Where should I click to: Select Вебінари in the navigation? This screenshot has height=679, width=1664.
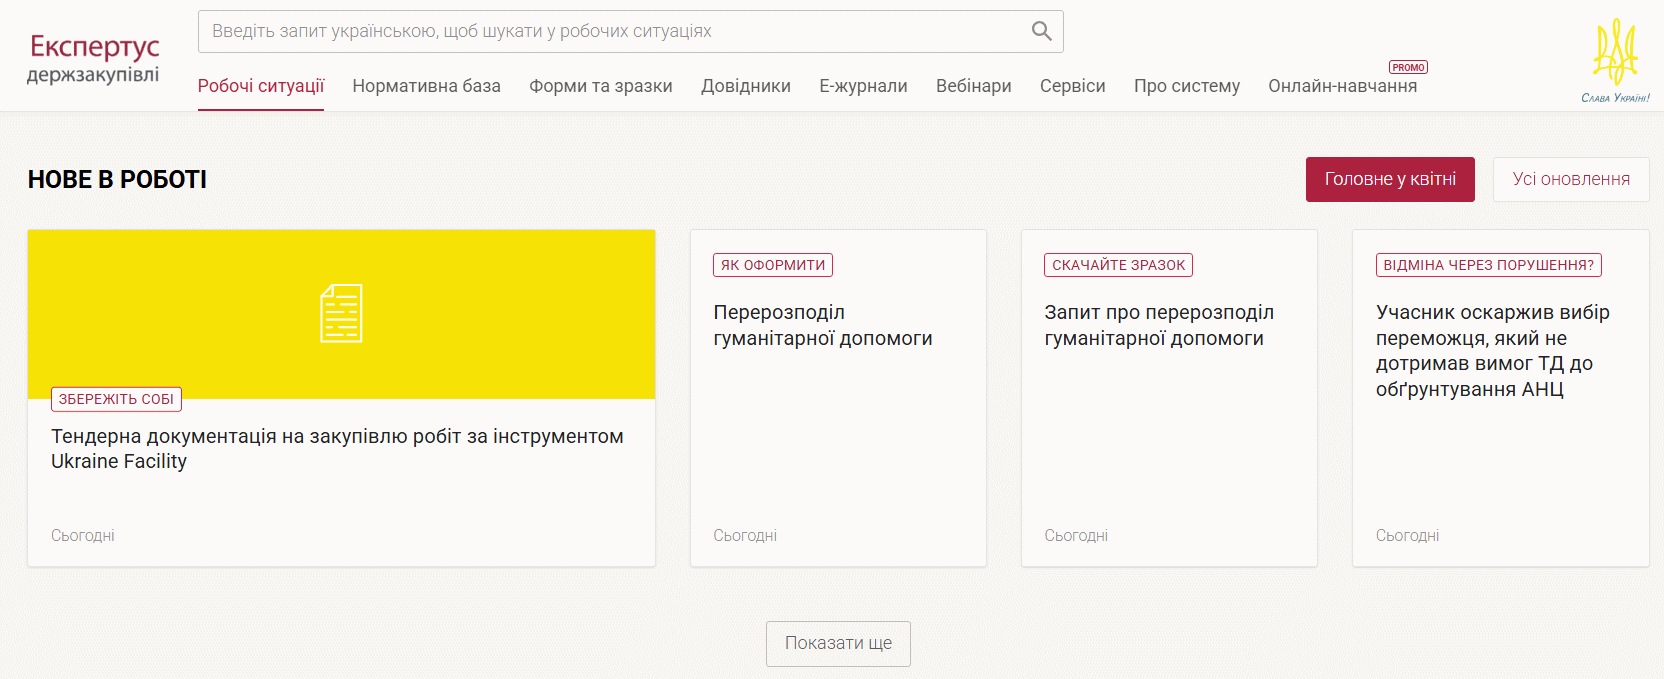(973, 86)
